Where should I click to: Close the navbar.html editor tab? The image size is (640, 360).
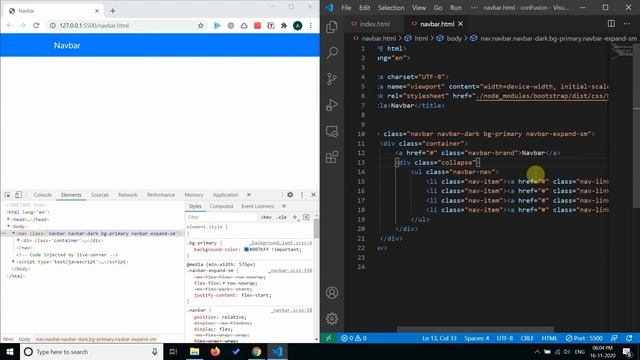460,24
